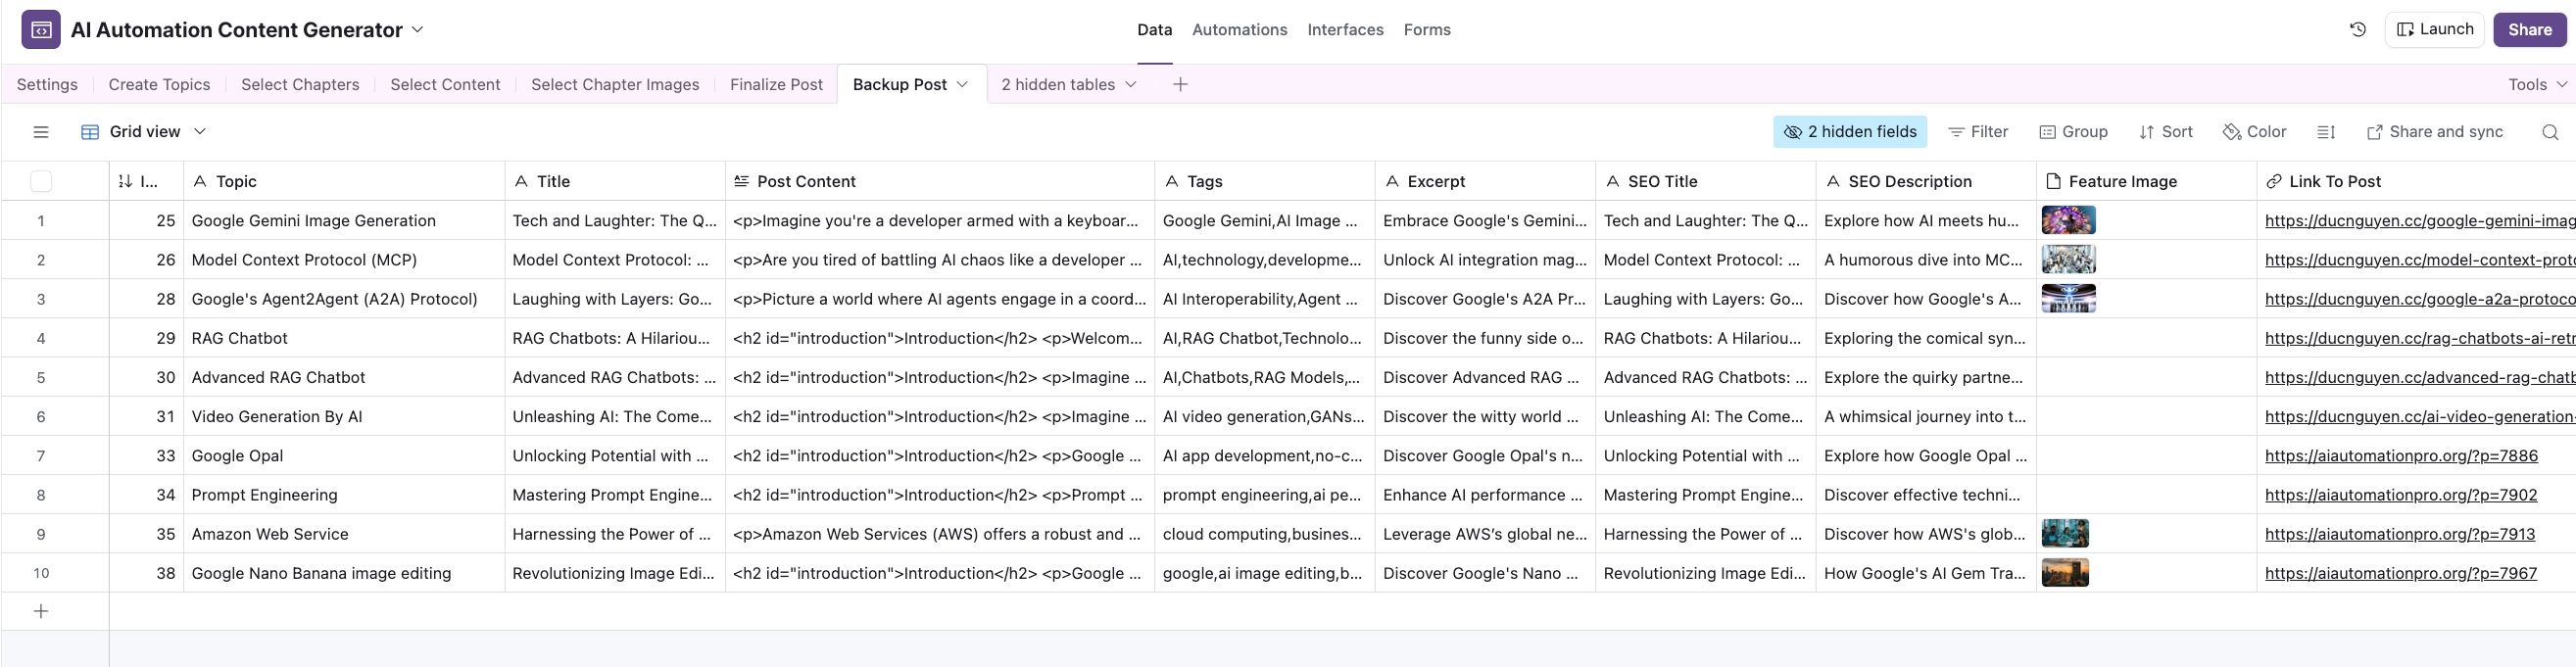
Task: Click the Excerpt column header
Action: coord(1485,181)
